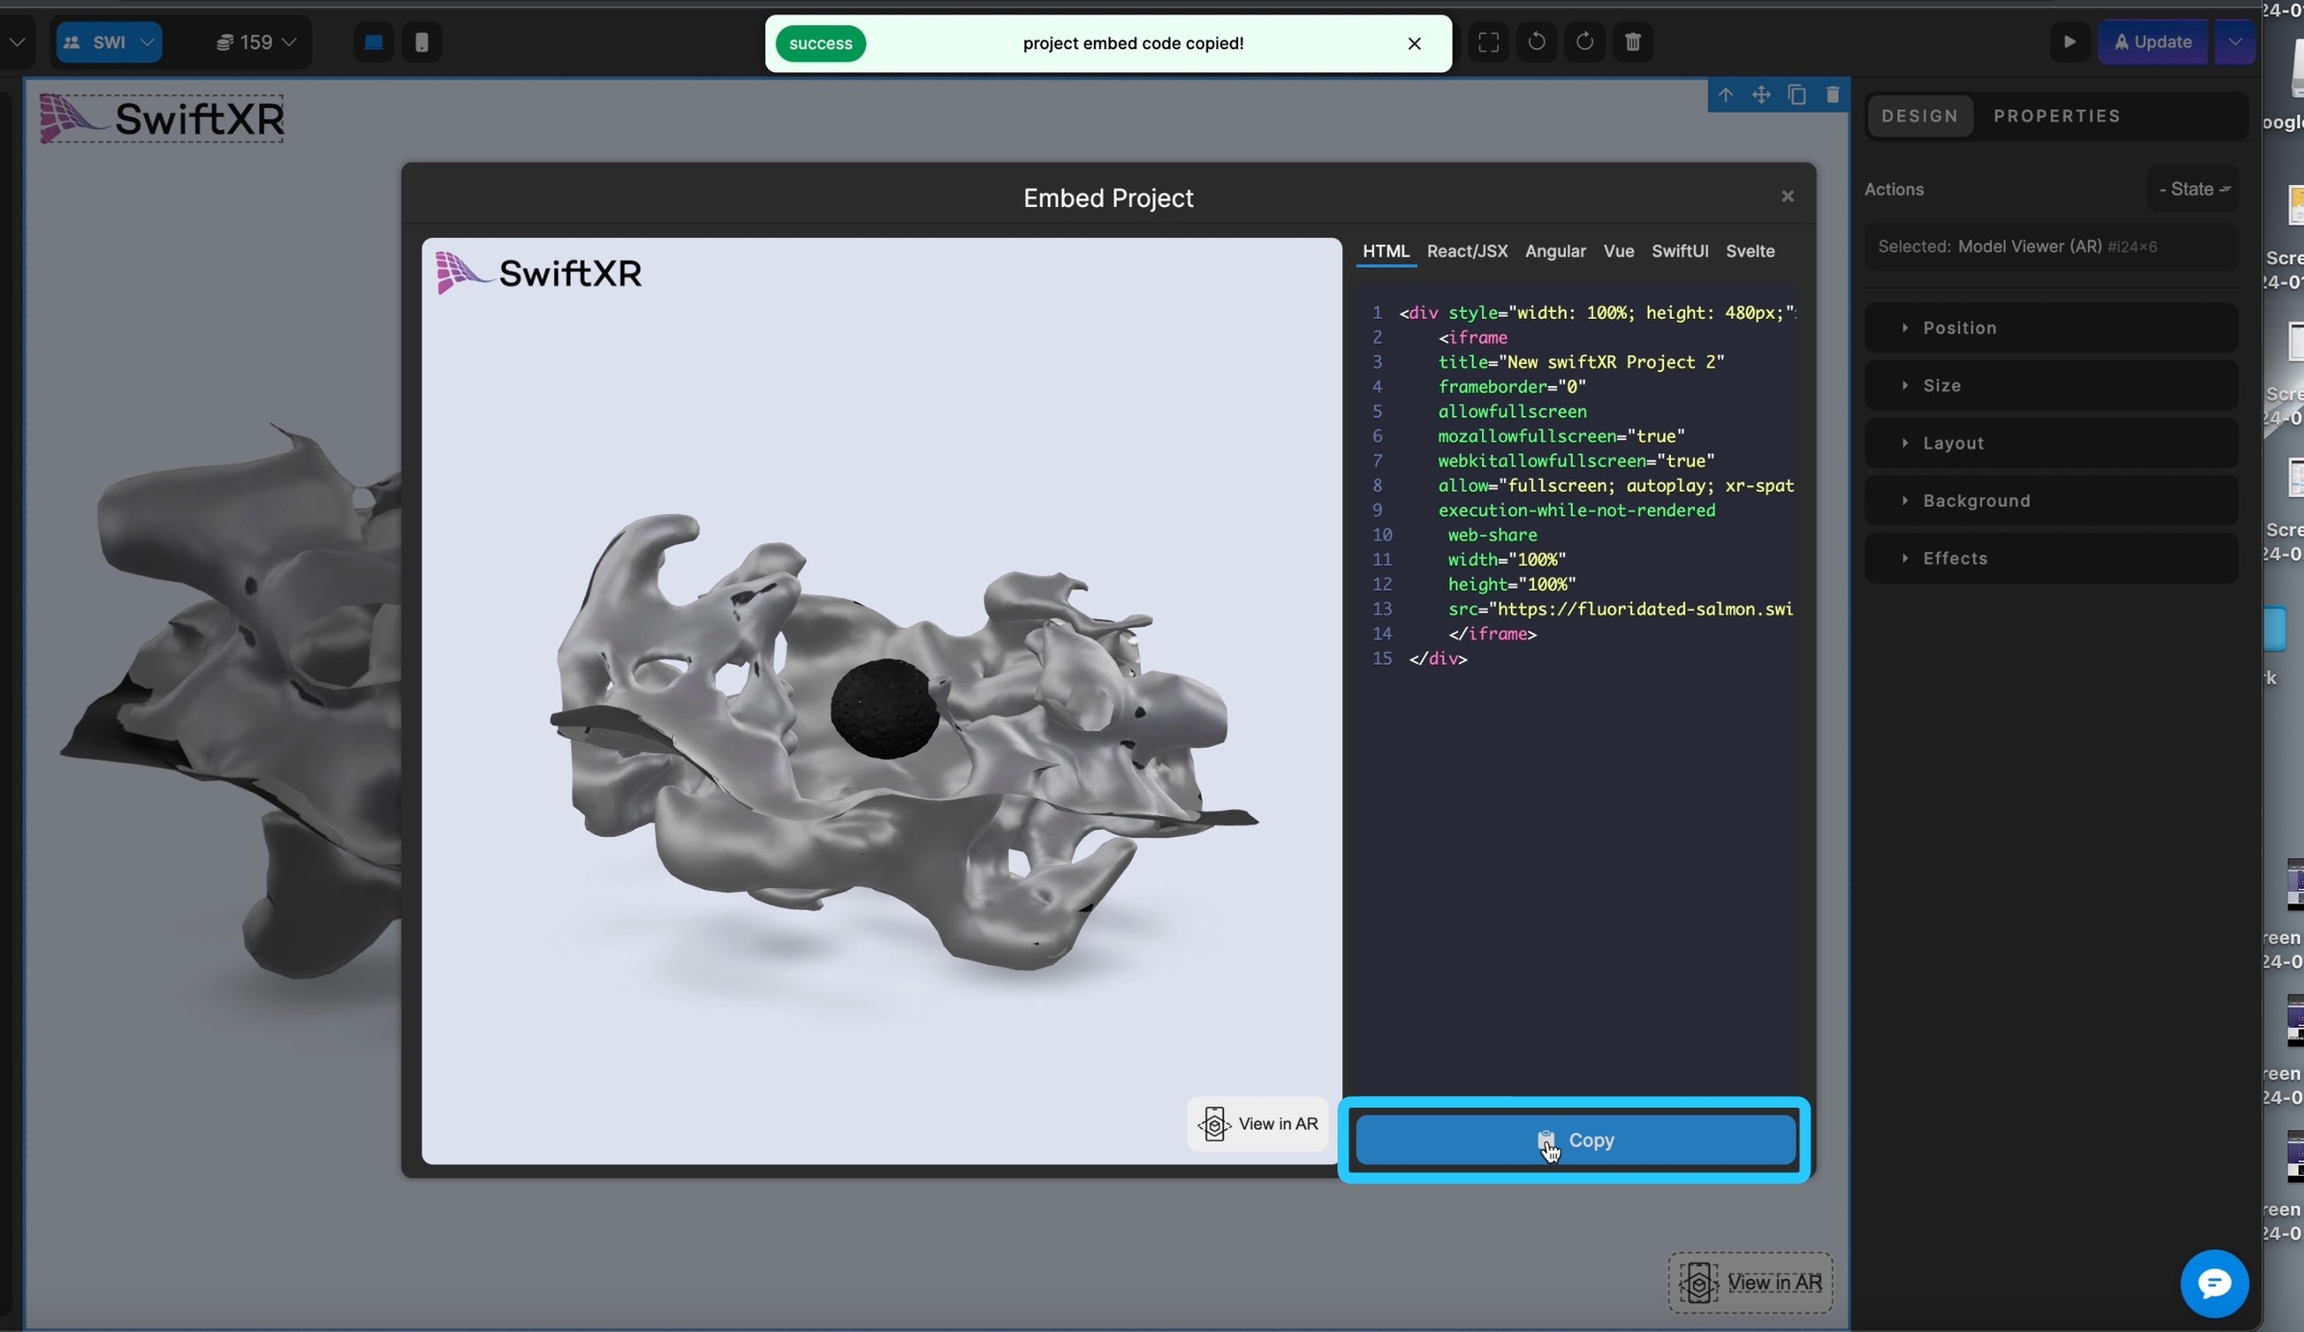
Task: Click the top toolbar trash icon
Action: (x=1632, y=42)
